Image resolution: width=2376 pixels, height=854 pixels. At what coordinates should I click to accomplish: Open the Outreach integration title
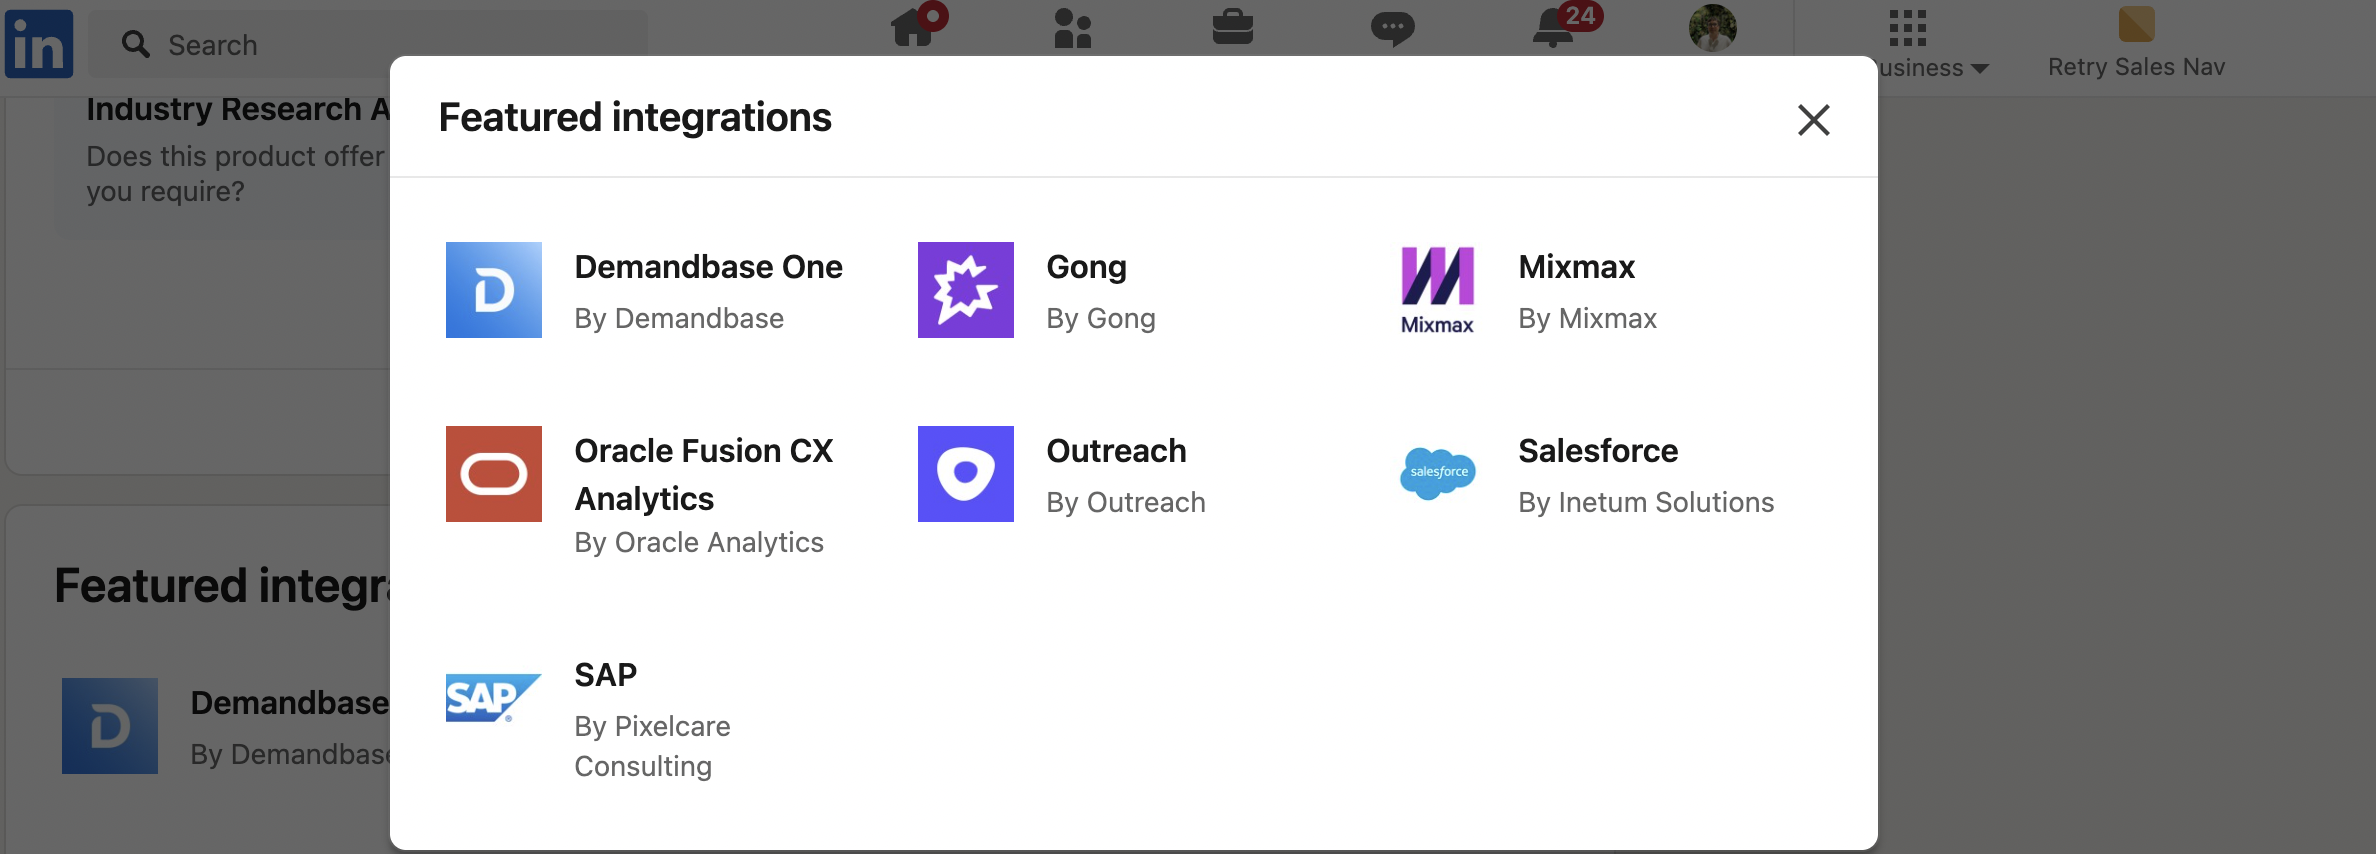(x=1116, y=451)
